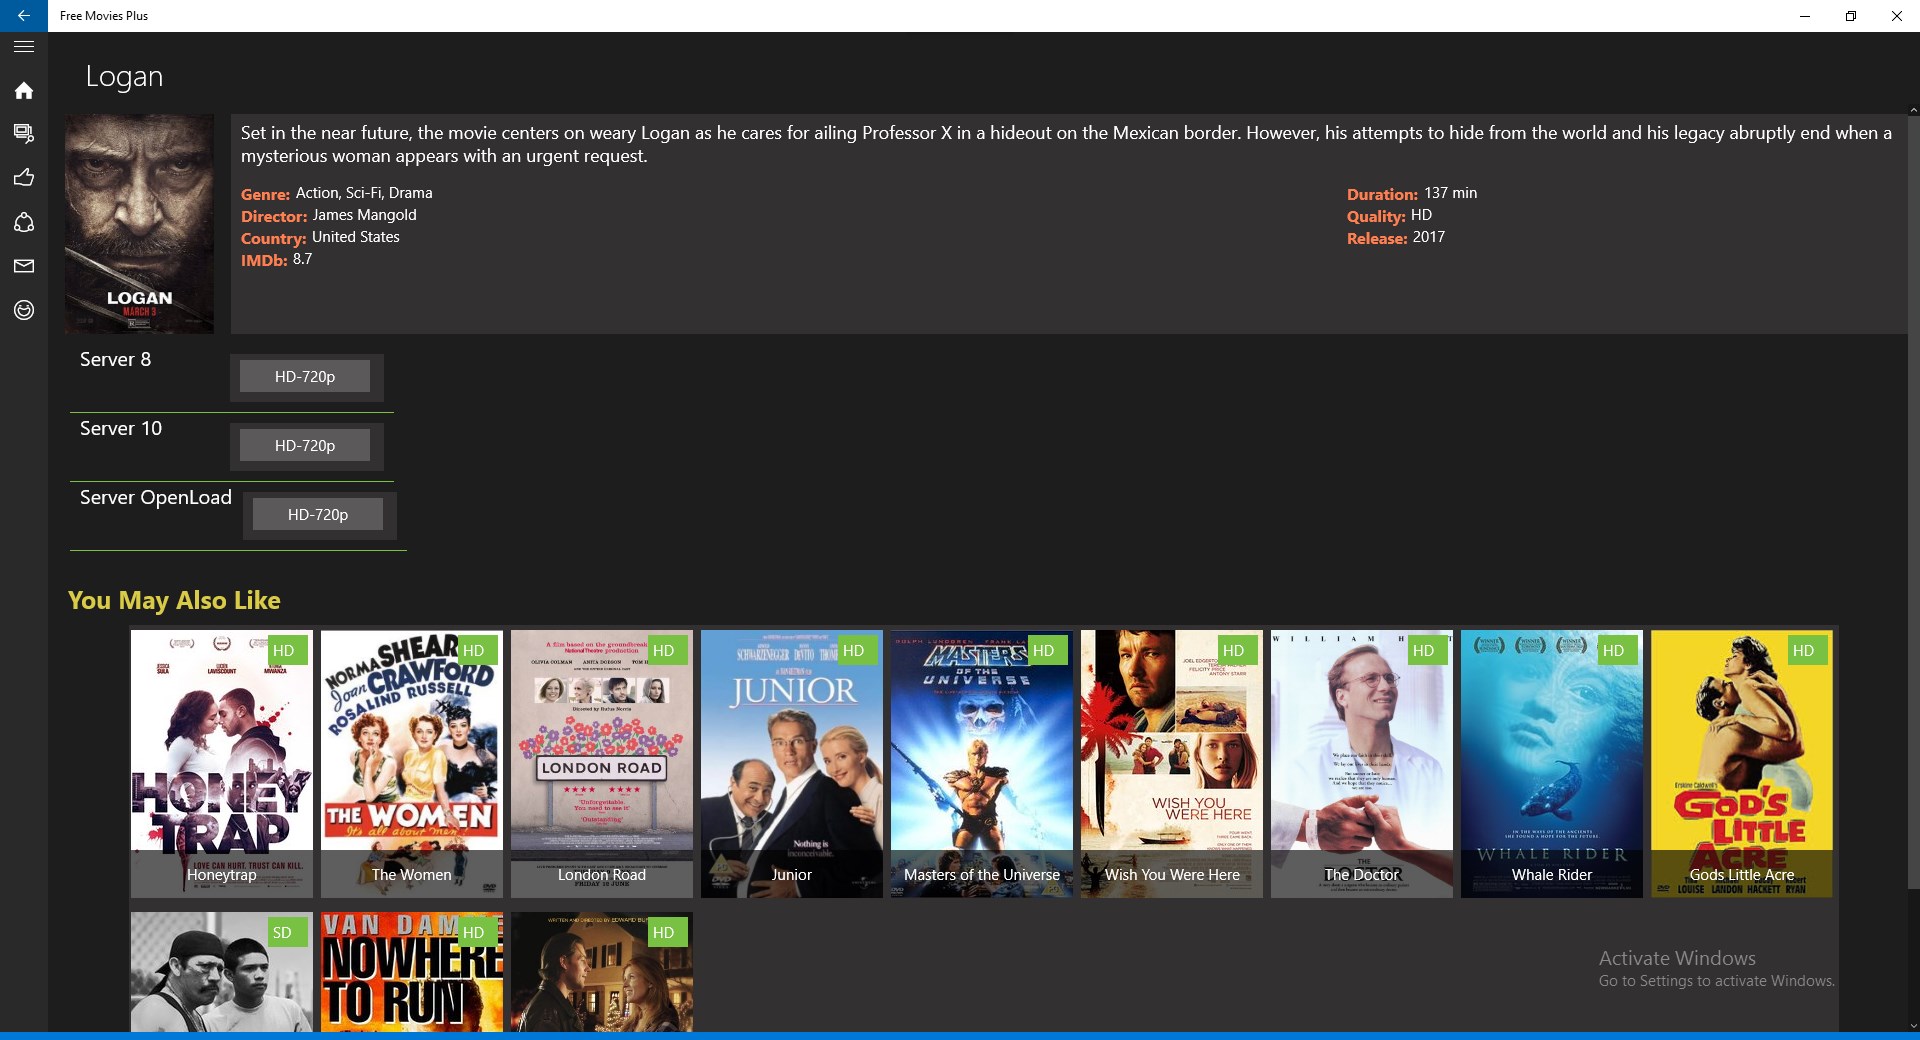Go back using the back arrow
1920x1040 pixels.
(x=24, y=16)
